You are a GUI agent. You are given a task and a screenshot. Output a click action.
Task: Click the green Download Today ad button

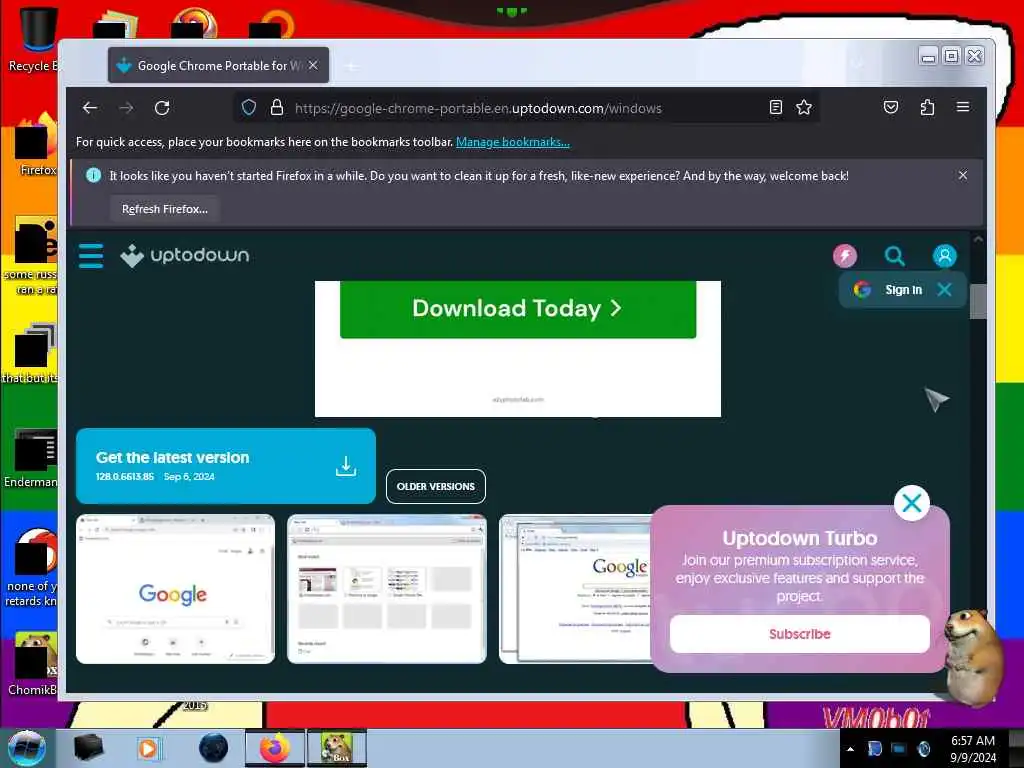coord(518,309)
